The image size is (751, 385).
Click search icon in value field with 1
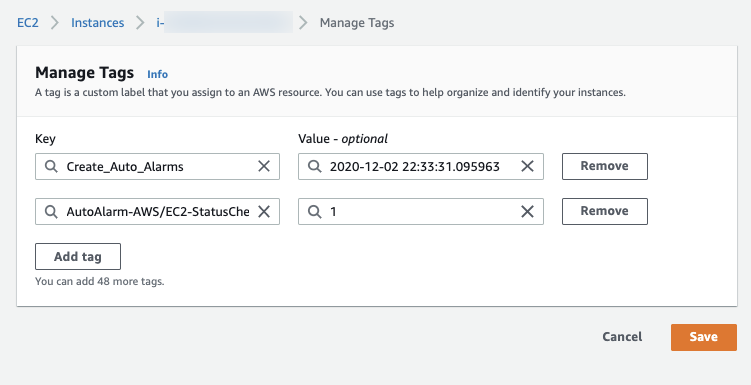[315, 211]
